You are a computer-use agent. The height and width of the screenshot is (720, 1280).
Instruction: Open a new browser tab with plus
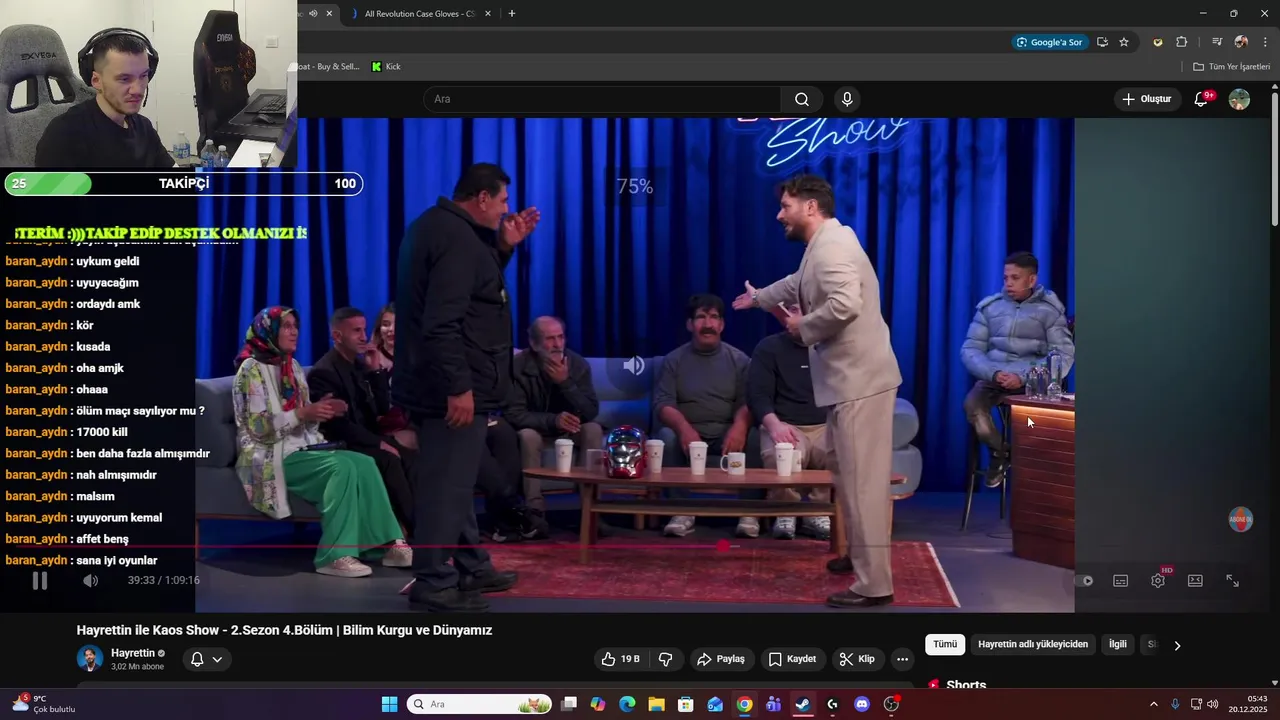pos(512,14)
